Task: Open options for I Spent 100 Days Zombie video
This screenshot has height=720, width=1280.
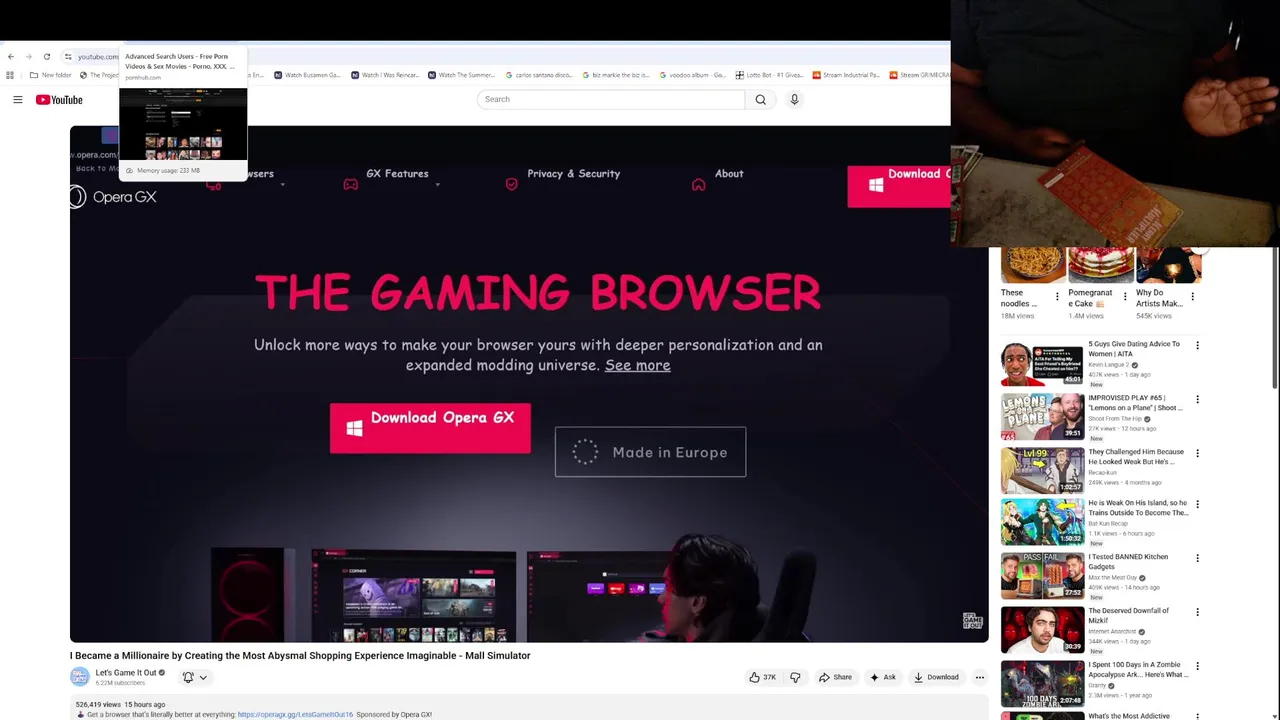Action: pyautogui.click(x=1197, y=666)
